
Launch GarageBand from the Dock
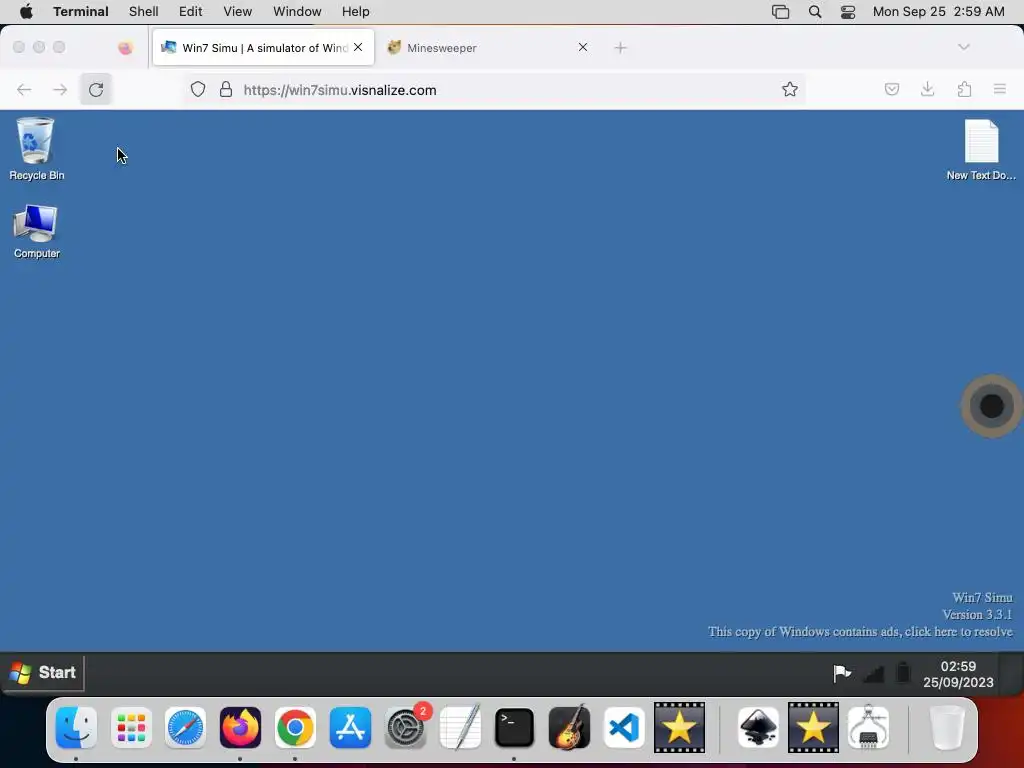pyautogui.click(x=569, y=727)
